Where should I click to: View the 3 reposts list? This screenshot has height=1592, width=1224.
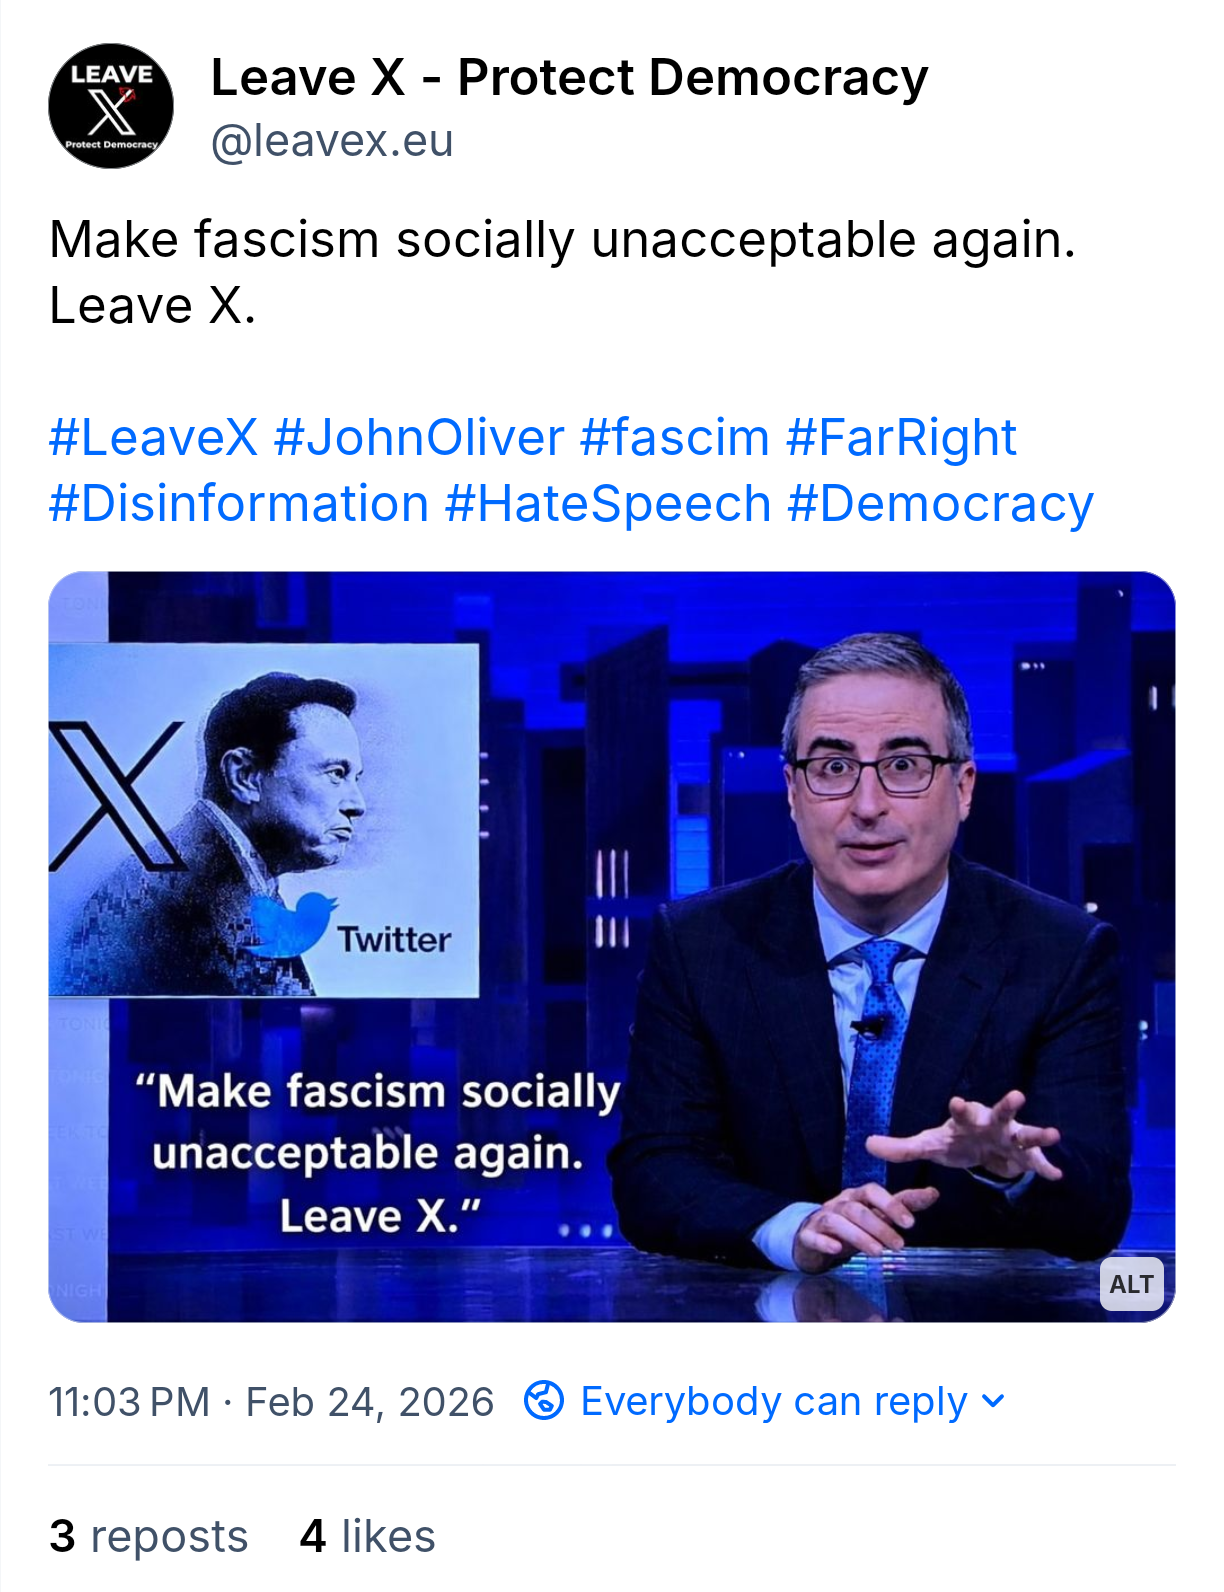pyautogui.click(x=149, y=1535)
